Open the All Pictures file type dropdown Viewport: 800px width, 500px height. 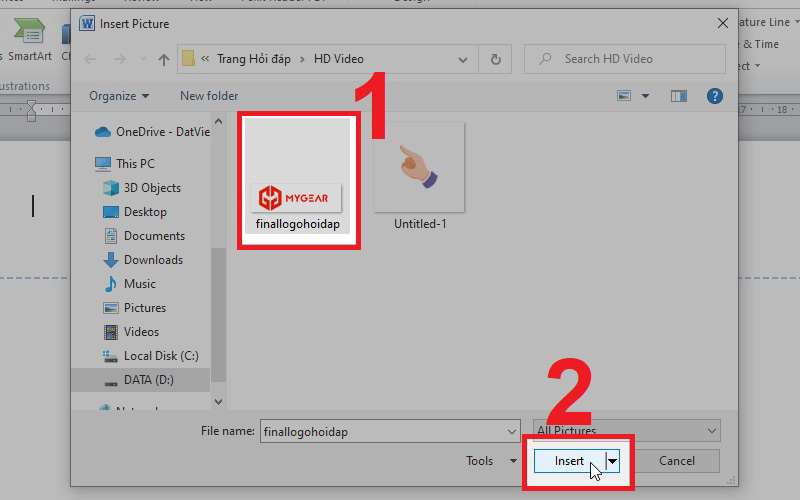pos(627,431)
